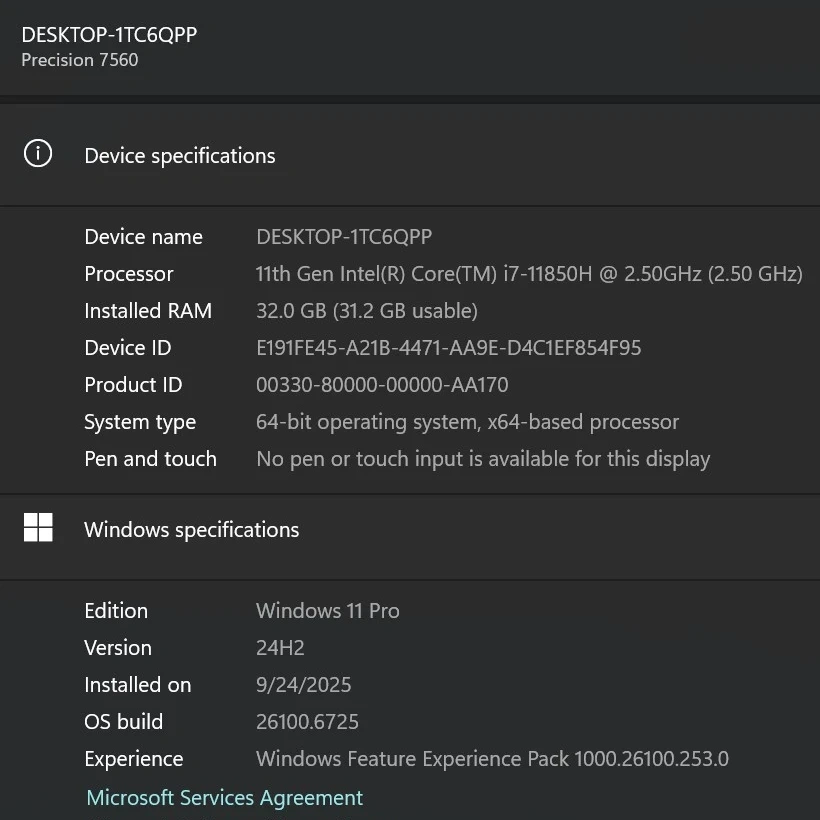Select the Windows 11 Pro edition value
This screenshot has width=820, height=820.
[327, 611]
